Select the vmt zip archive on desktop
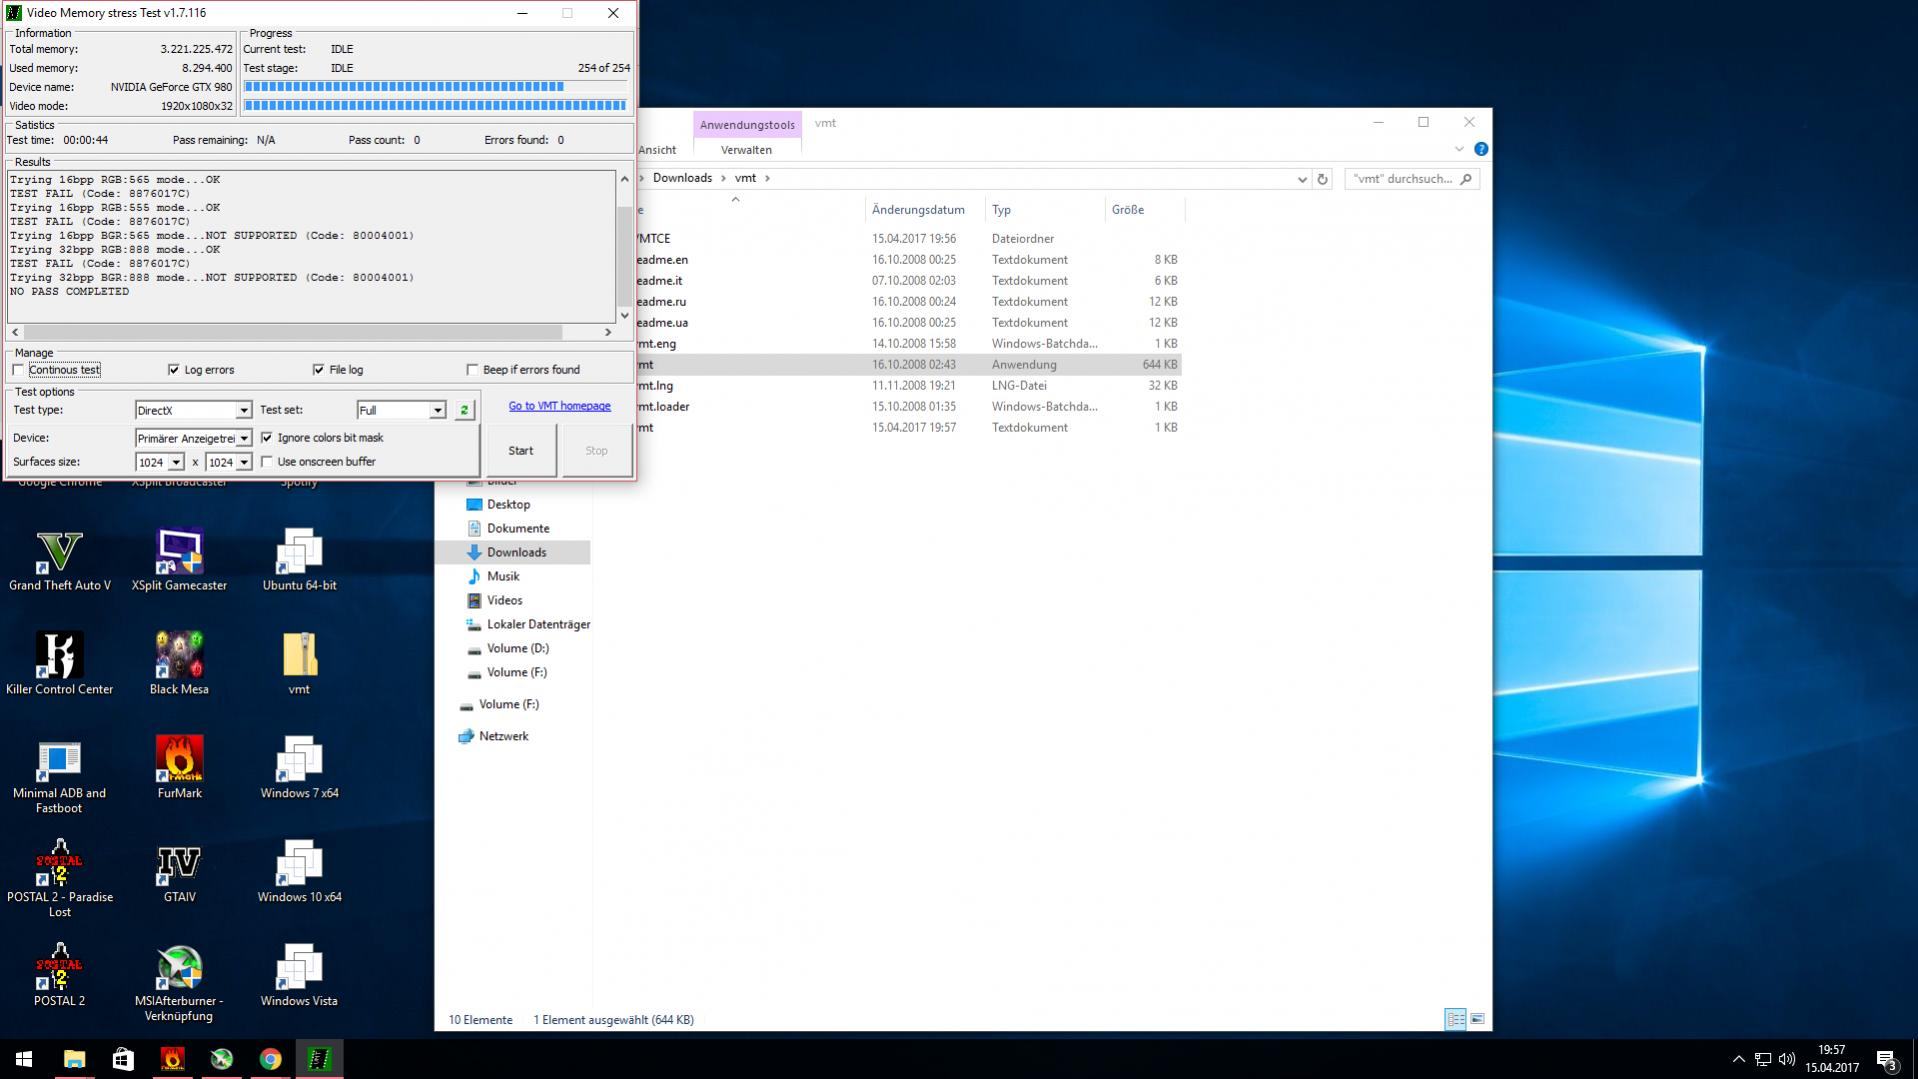1918x1079 pixels. [299, 665]
